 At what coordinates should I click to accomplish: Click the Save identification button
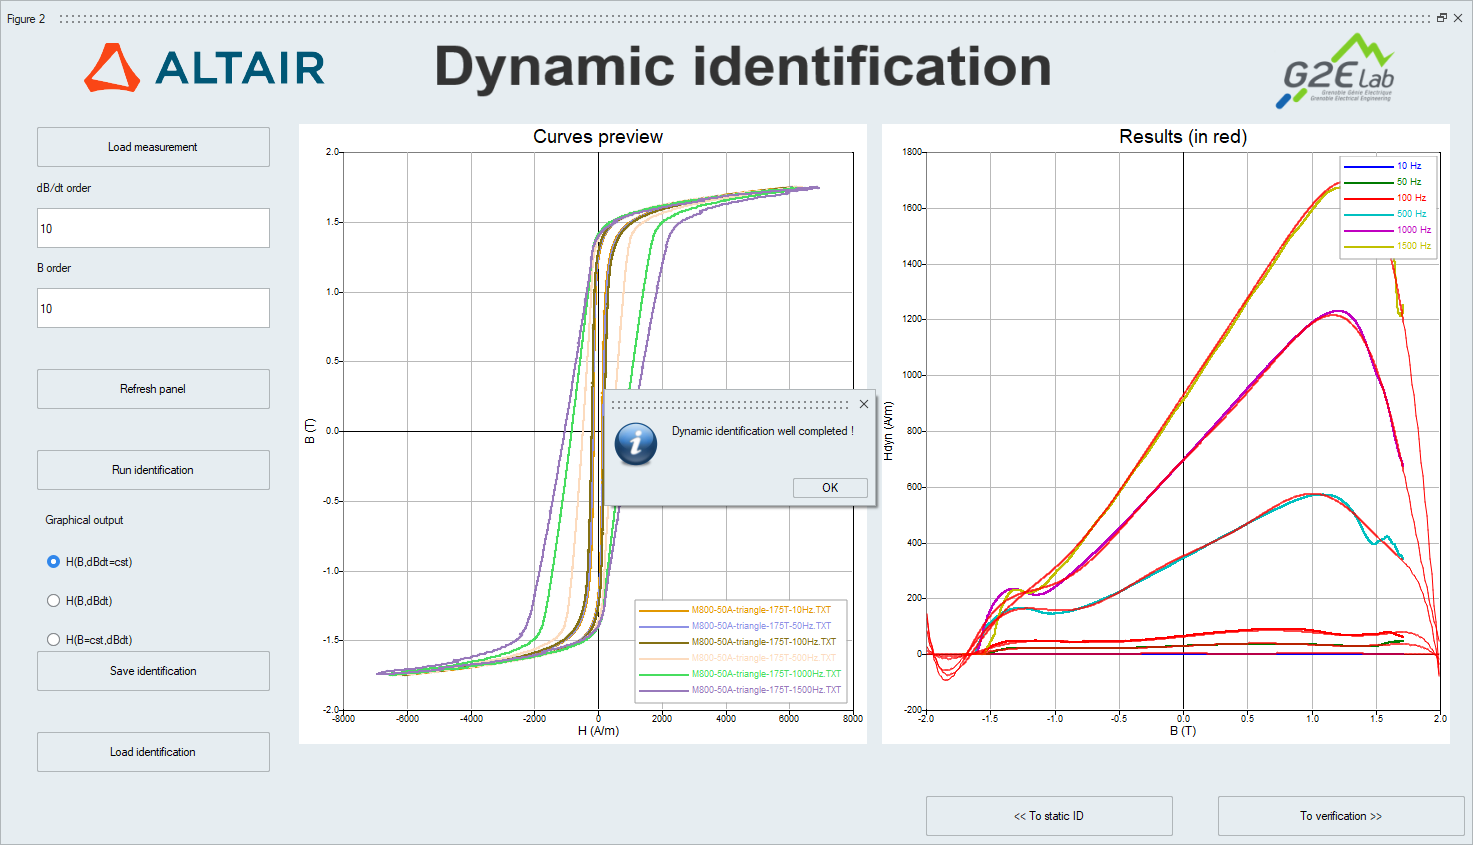(x=153, y=671)
